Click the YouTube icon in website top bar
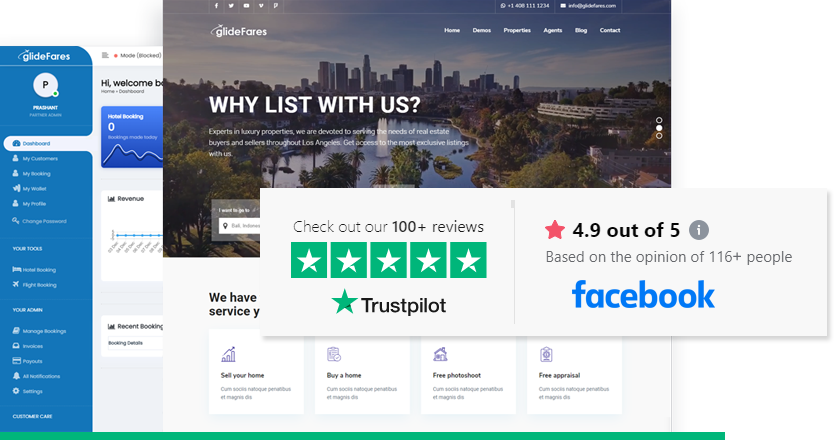The width and height of the screenshot is (834, 440). point(246,6)
